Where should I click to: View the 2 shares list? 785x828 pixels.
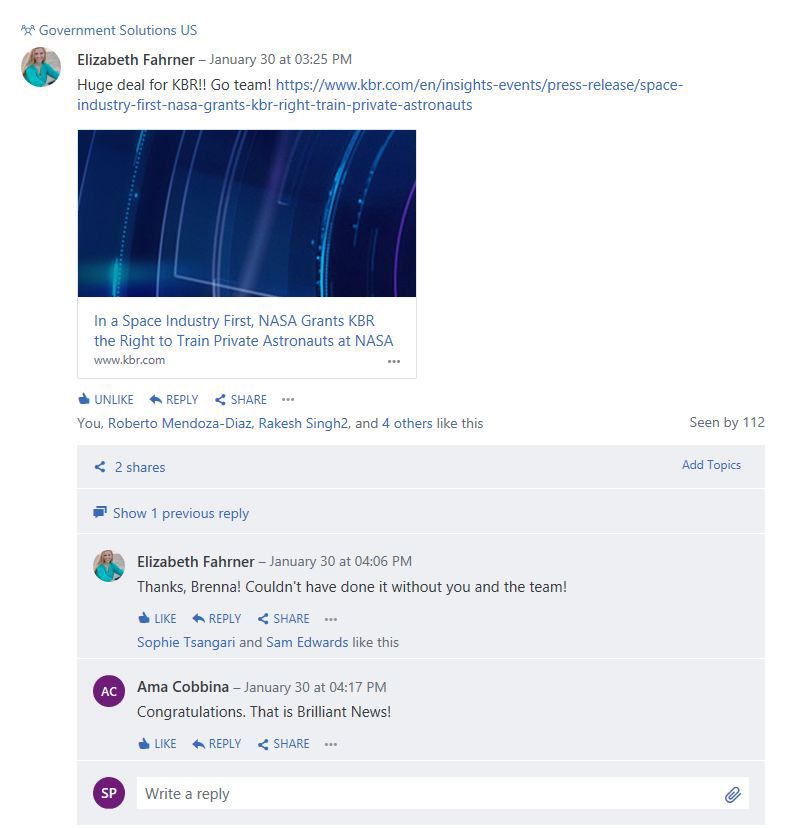(x=130, y=467)
